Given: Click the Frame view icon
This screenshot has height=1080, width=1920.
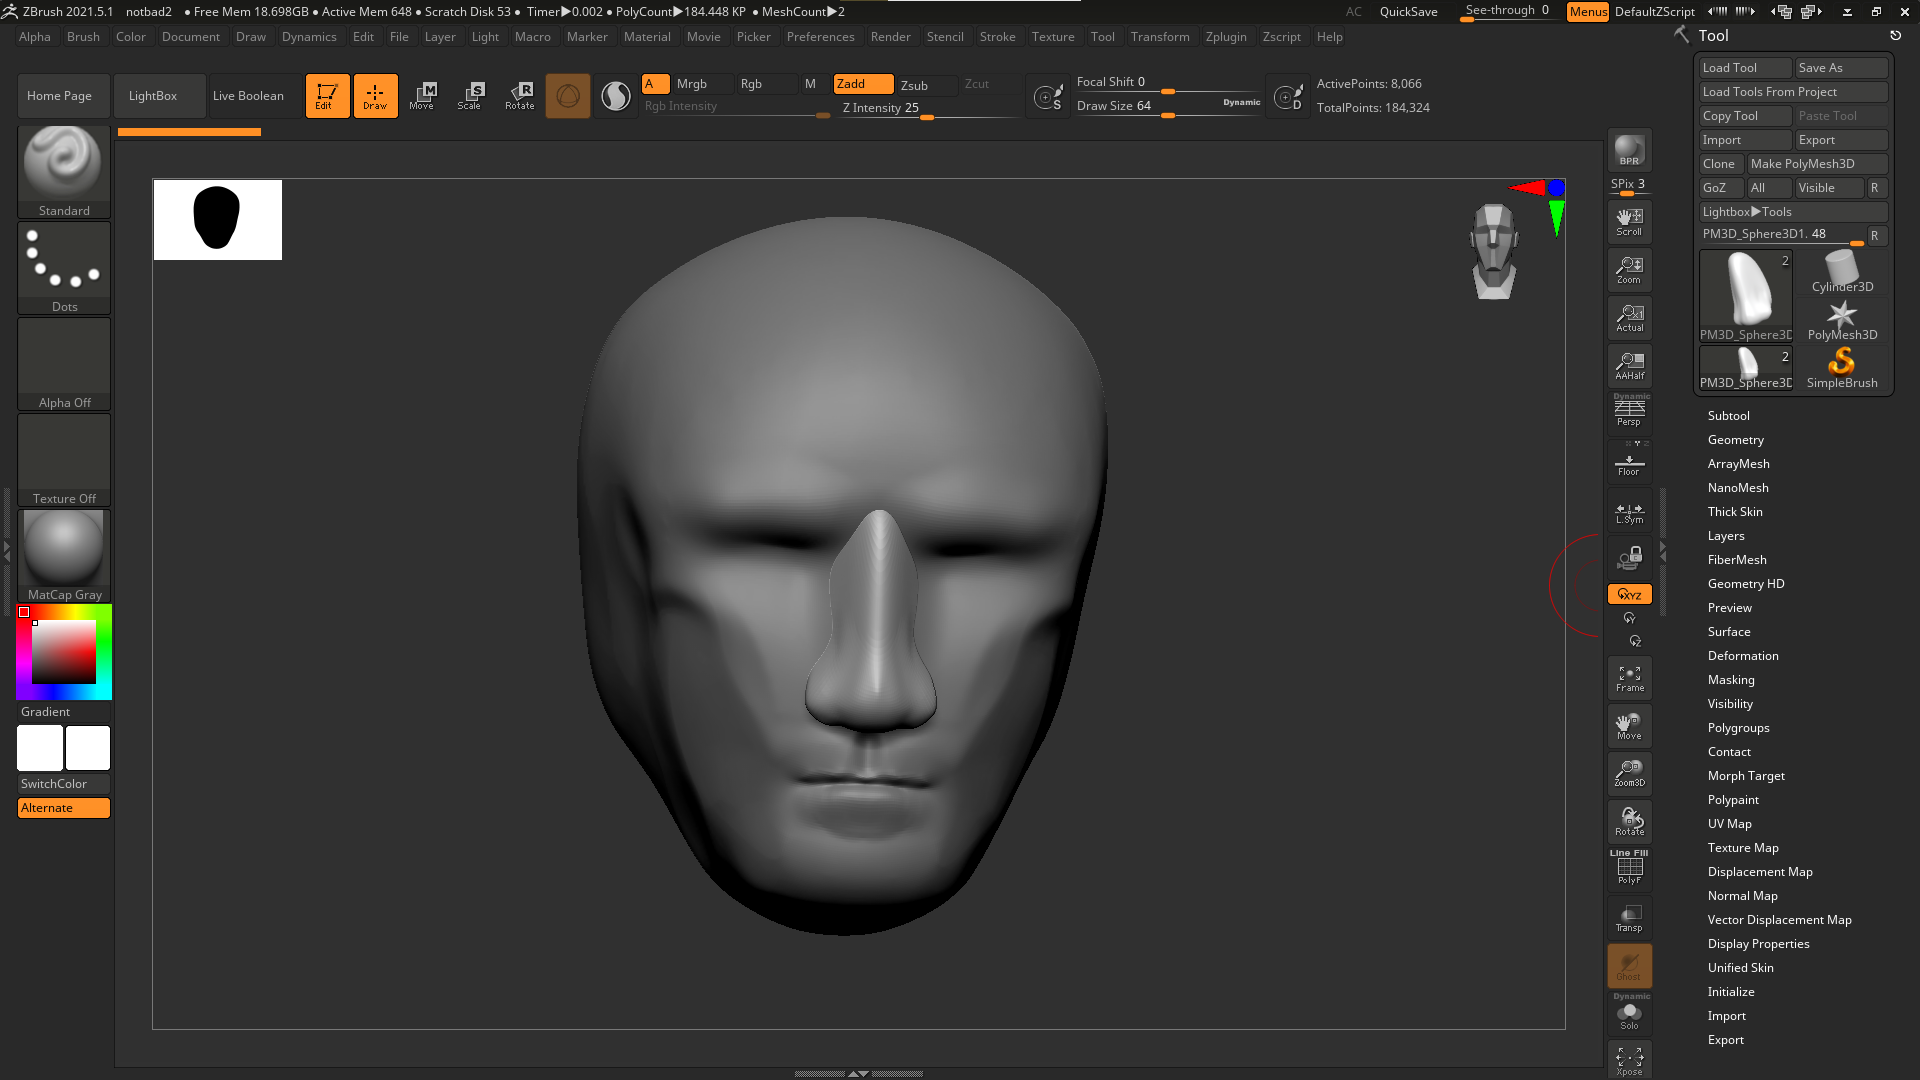Looking at the screenshot, I should tap(1629, 679).
